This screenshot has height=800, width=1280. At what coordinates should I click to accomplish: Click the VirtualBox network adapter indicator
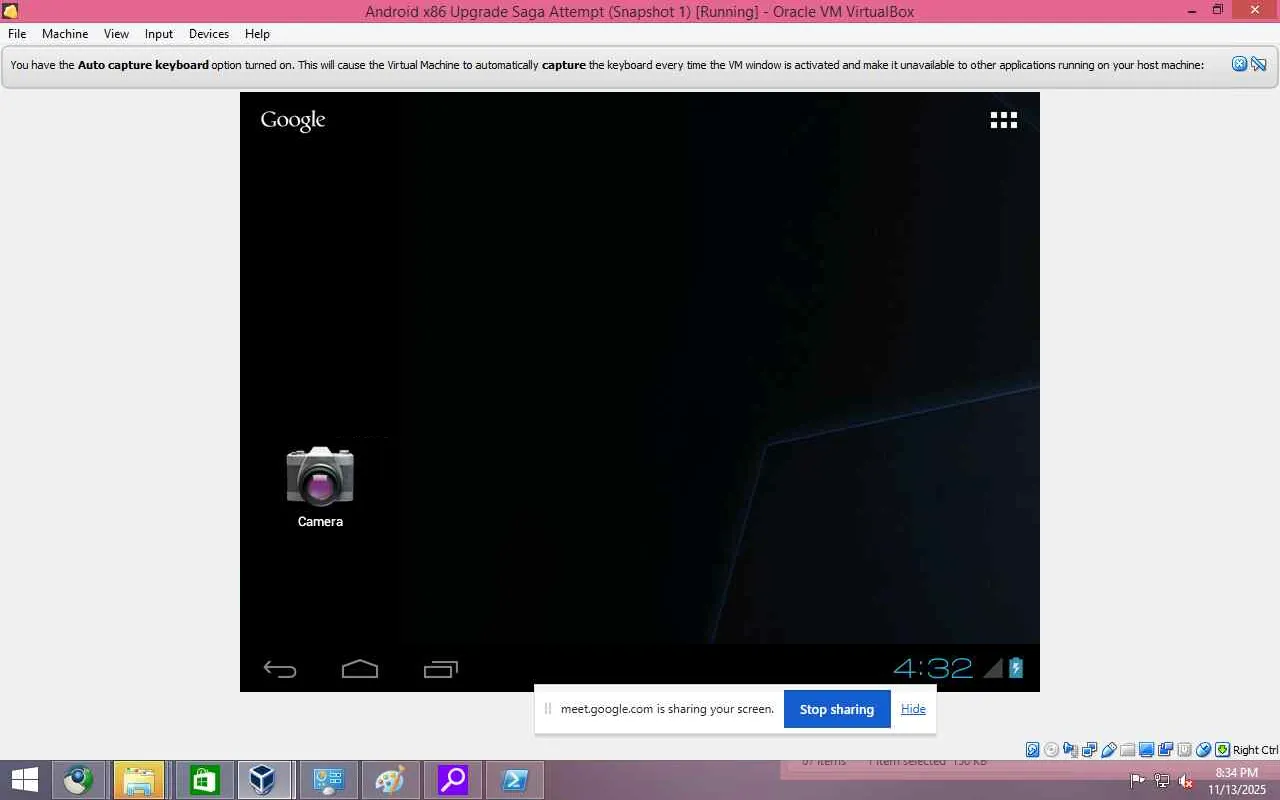(1090, 750)
